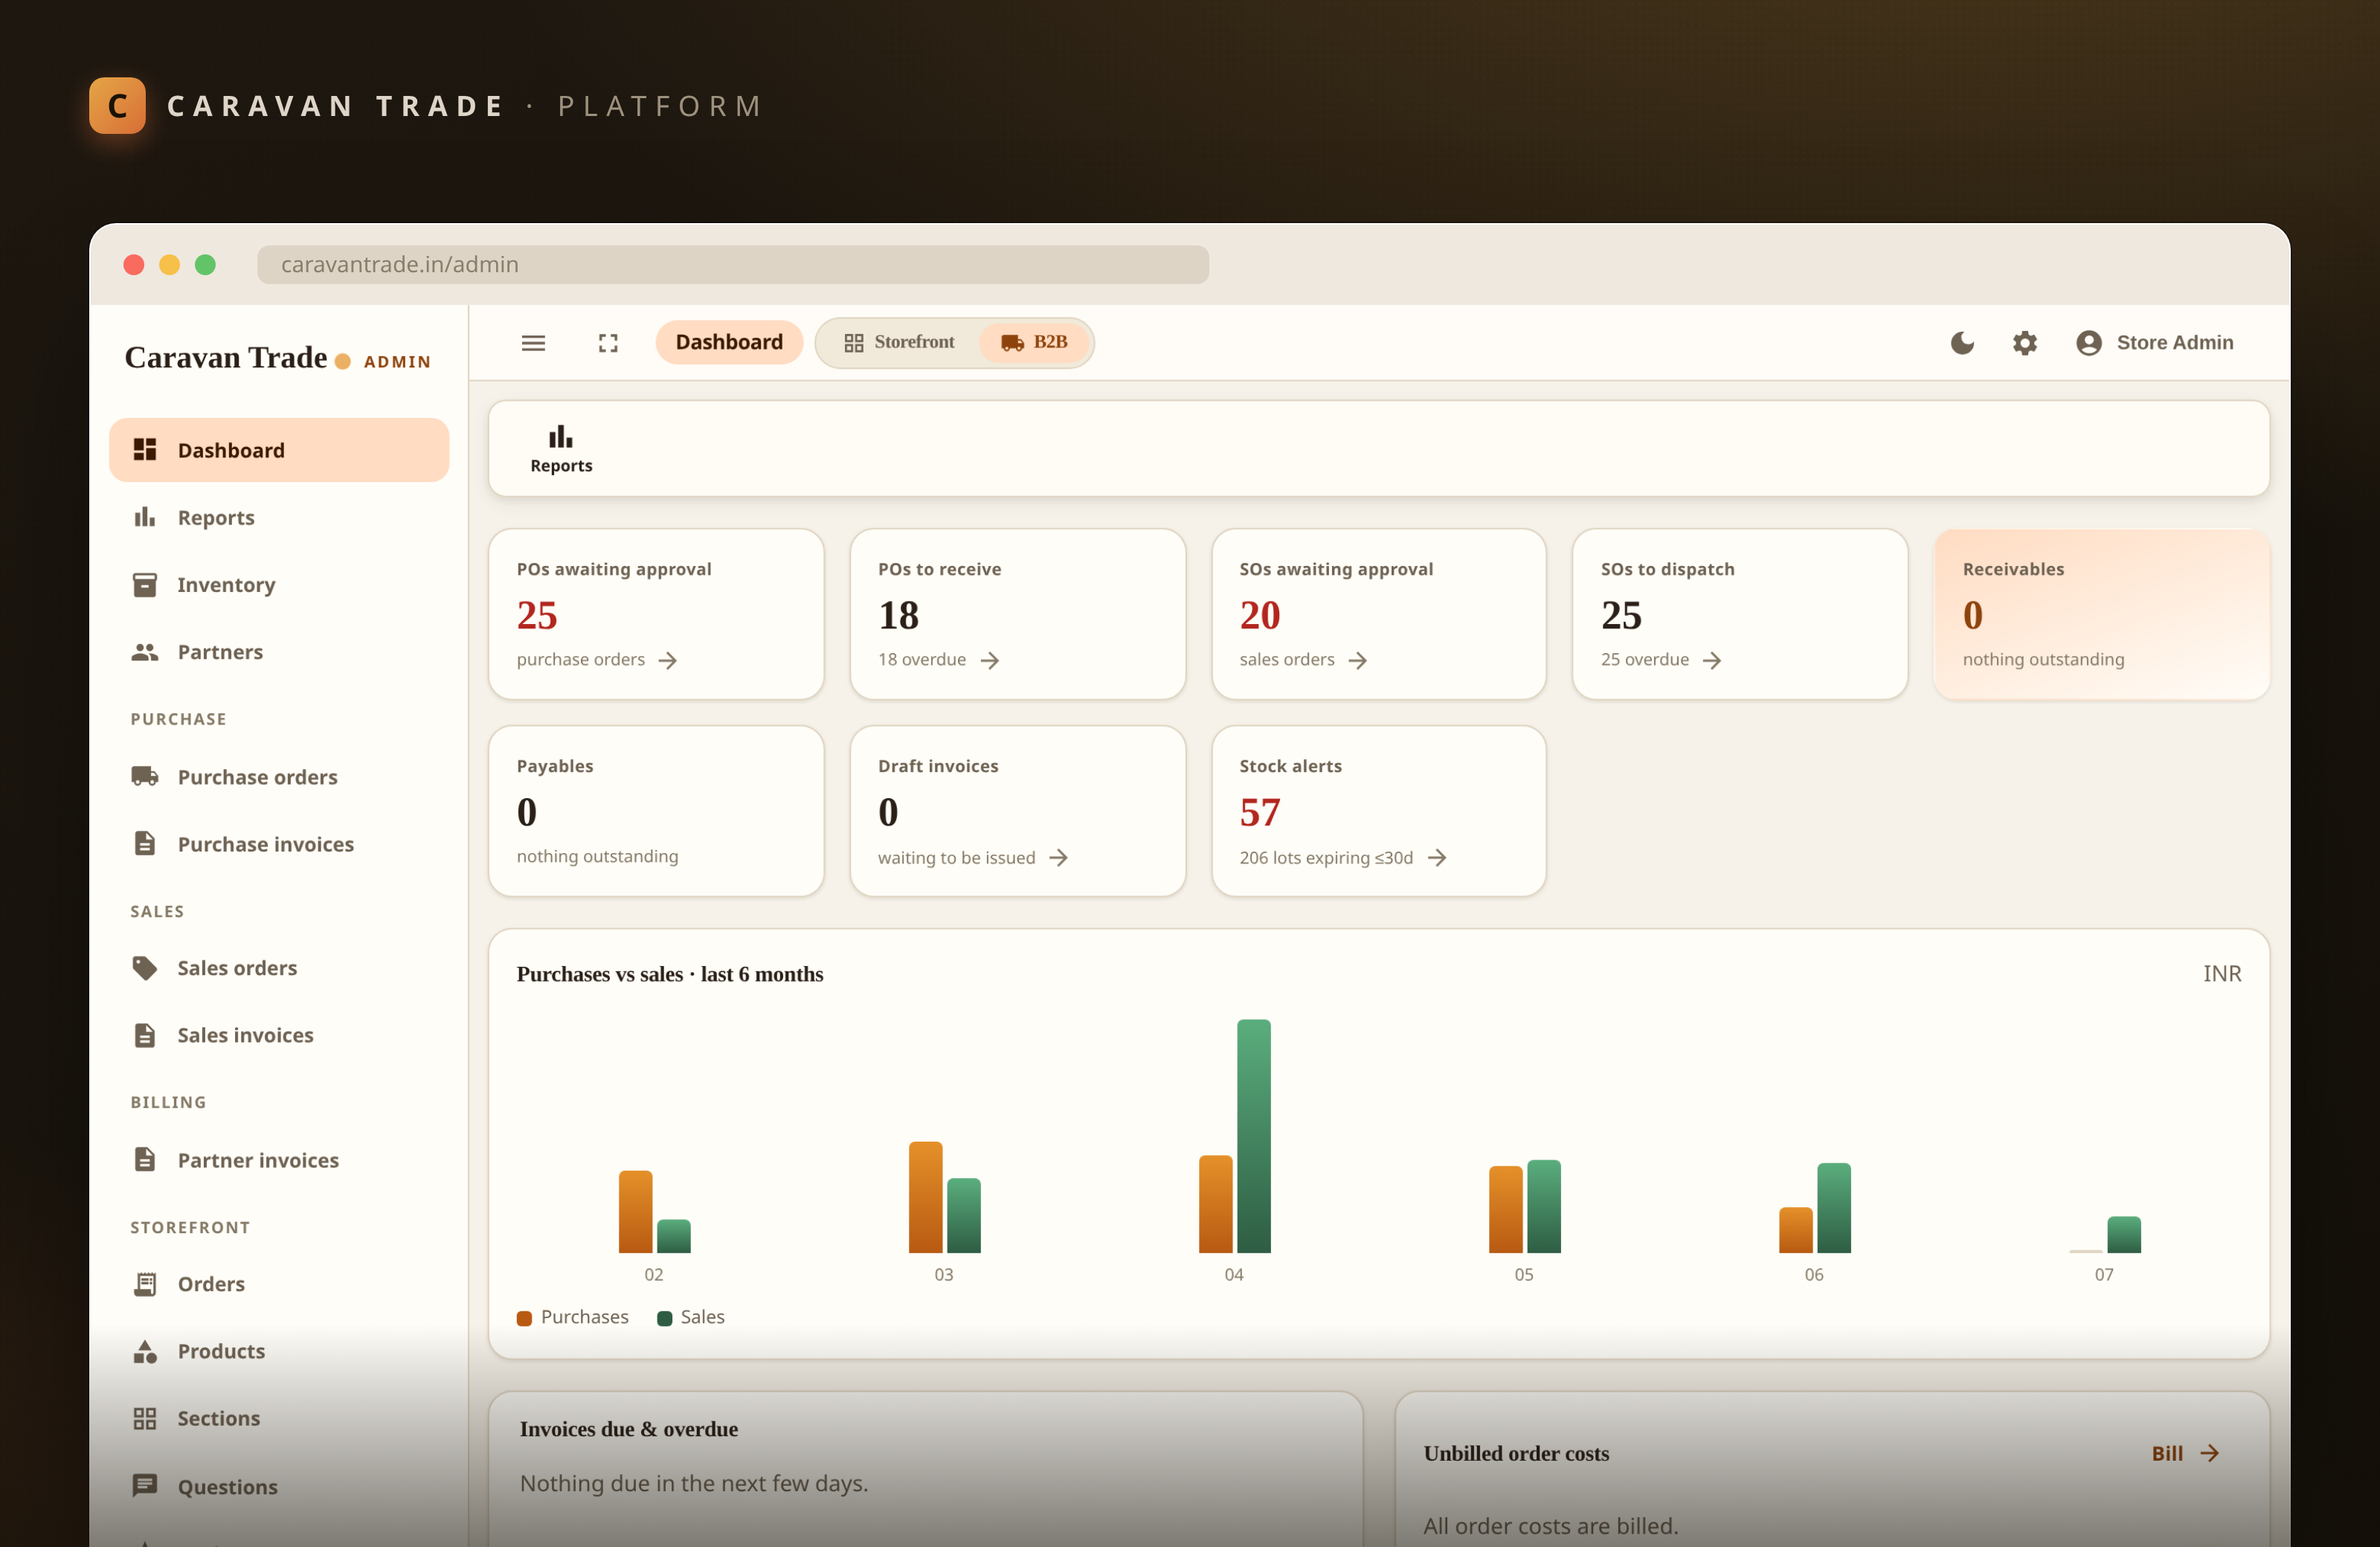Image resolution: width=2380 pixels, height=1547 pixels.
Task: Open Sections in the sidebar
Action: pos(279,1418)
